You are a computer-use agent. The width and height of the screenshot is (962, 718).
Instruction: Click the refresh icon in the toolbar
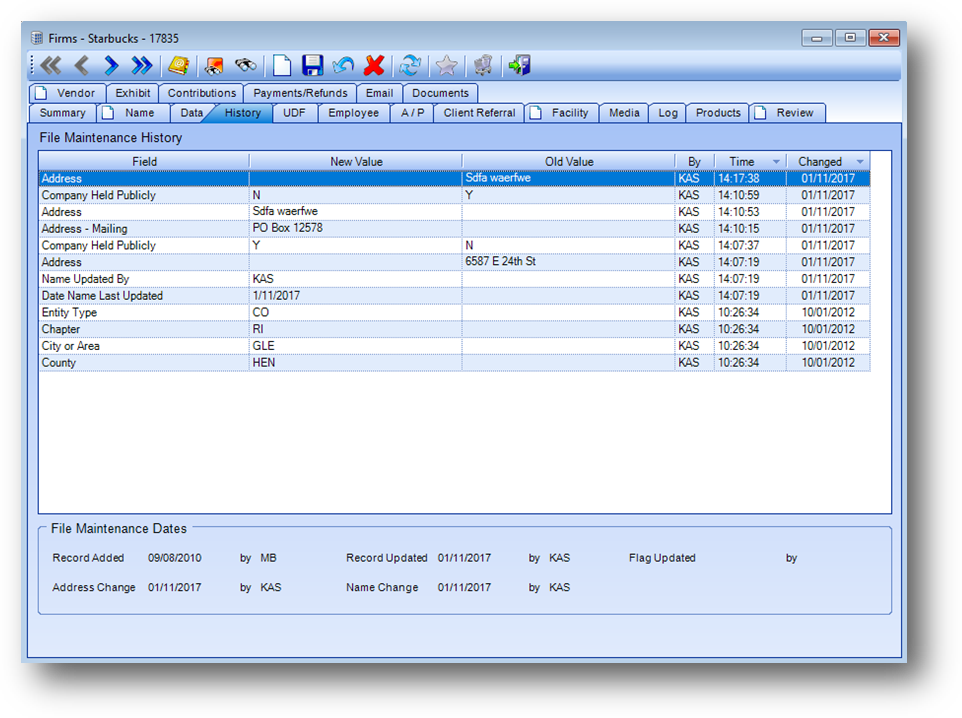(x=410, y=66)
